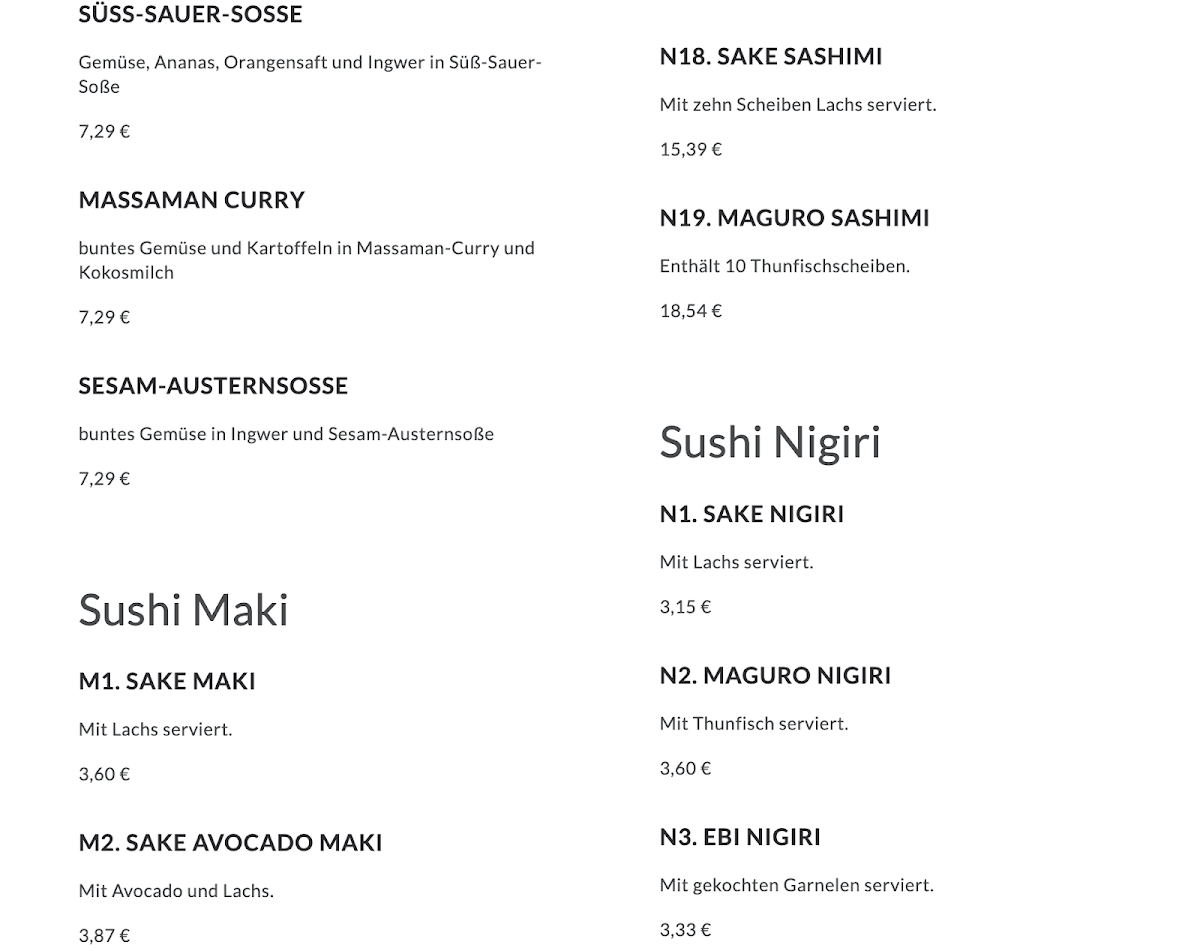Image resolution: width=1200 pixels, height=951 pixels.
Task: Click the "Enthält 10 Thunfischscheiben." description
Action: coord(784,266)
